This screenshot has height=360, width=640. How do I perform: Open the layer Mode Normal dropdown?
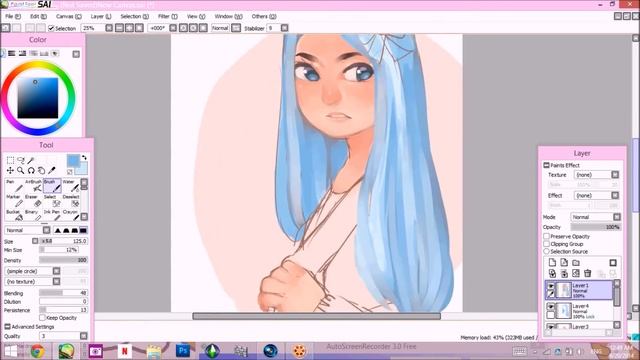(x=617, y=217)
